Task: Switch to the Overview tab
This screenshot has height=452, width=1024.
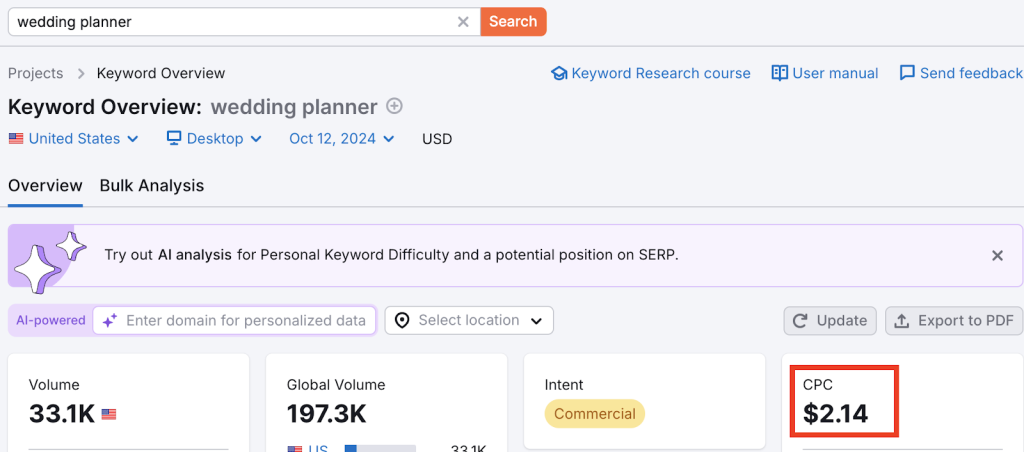Action: click(x=45, y=186)
